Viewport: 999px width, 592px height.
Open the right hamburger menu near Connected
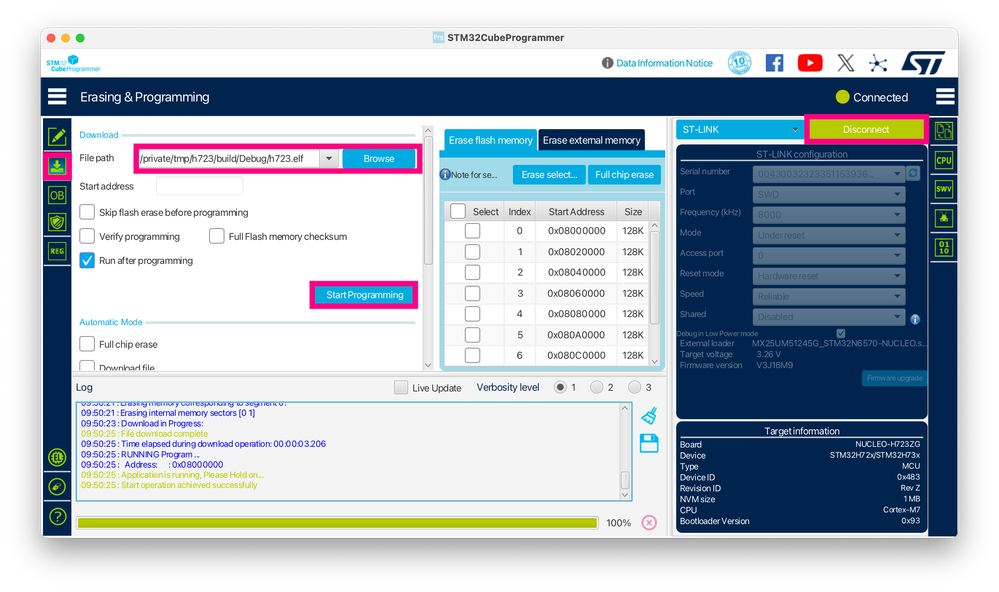(x=945, y=97)
